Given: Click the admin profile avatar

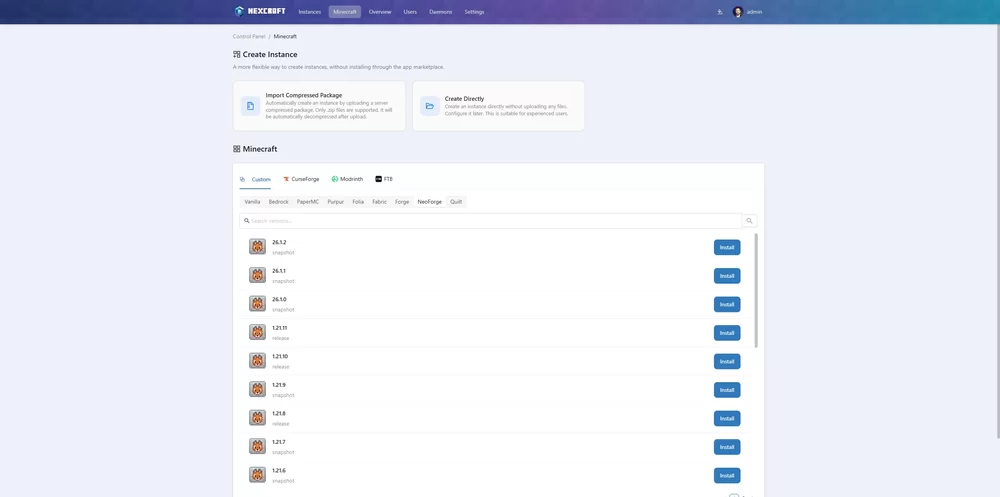Looking at the screenshot, I should point(738,11).
